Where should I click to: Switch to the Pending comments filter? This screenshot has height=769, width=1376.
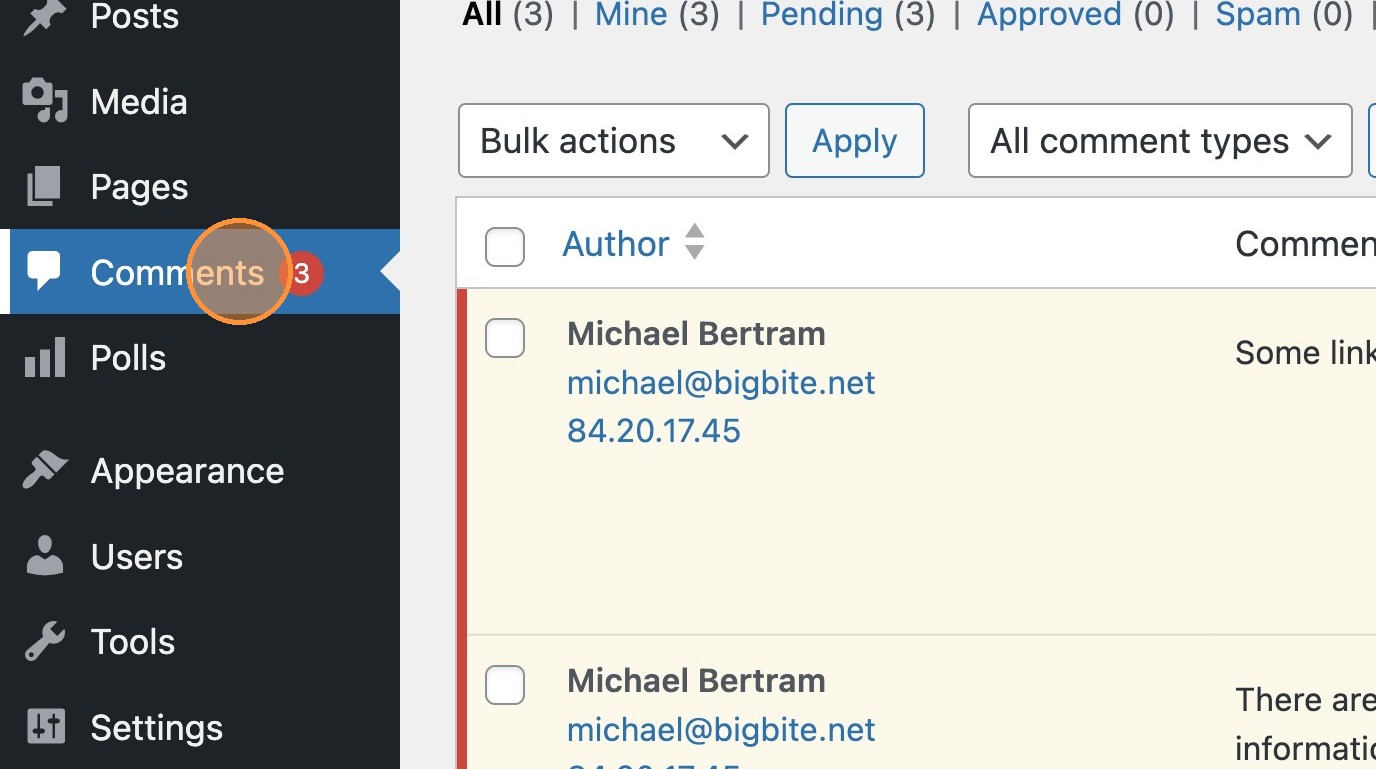[x=821, y=15]
